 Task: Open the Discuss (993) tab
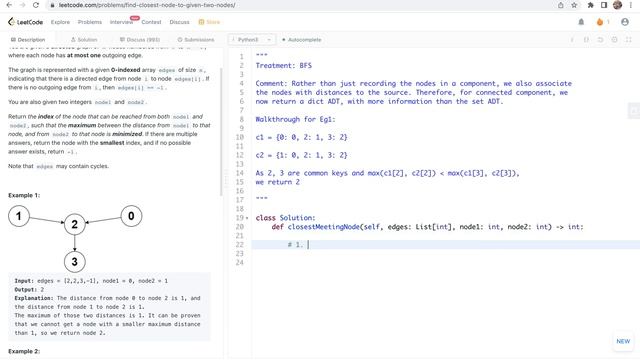140,40
